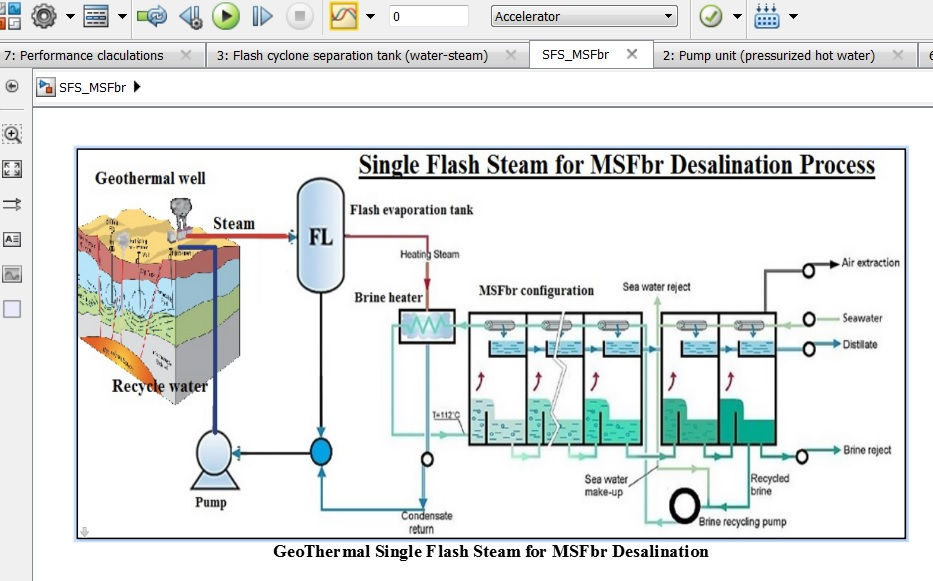Open the Library Browser icon
Viewport: 933px width, 581px height.
pyautogui.click(x=10, y=16)
